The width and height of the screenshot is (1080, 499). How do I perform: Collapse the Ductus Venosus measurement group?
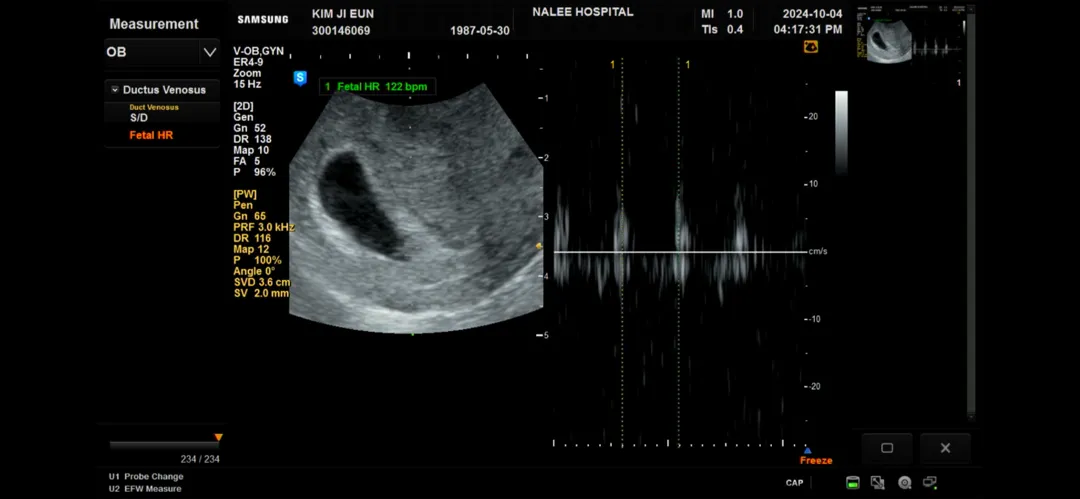115,90
